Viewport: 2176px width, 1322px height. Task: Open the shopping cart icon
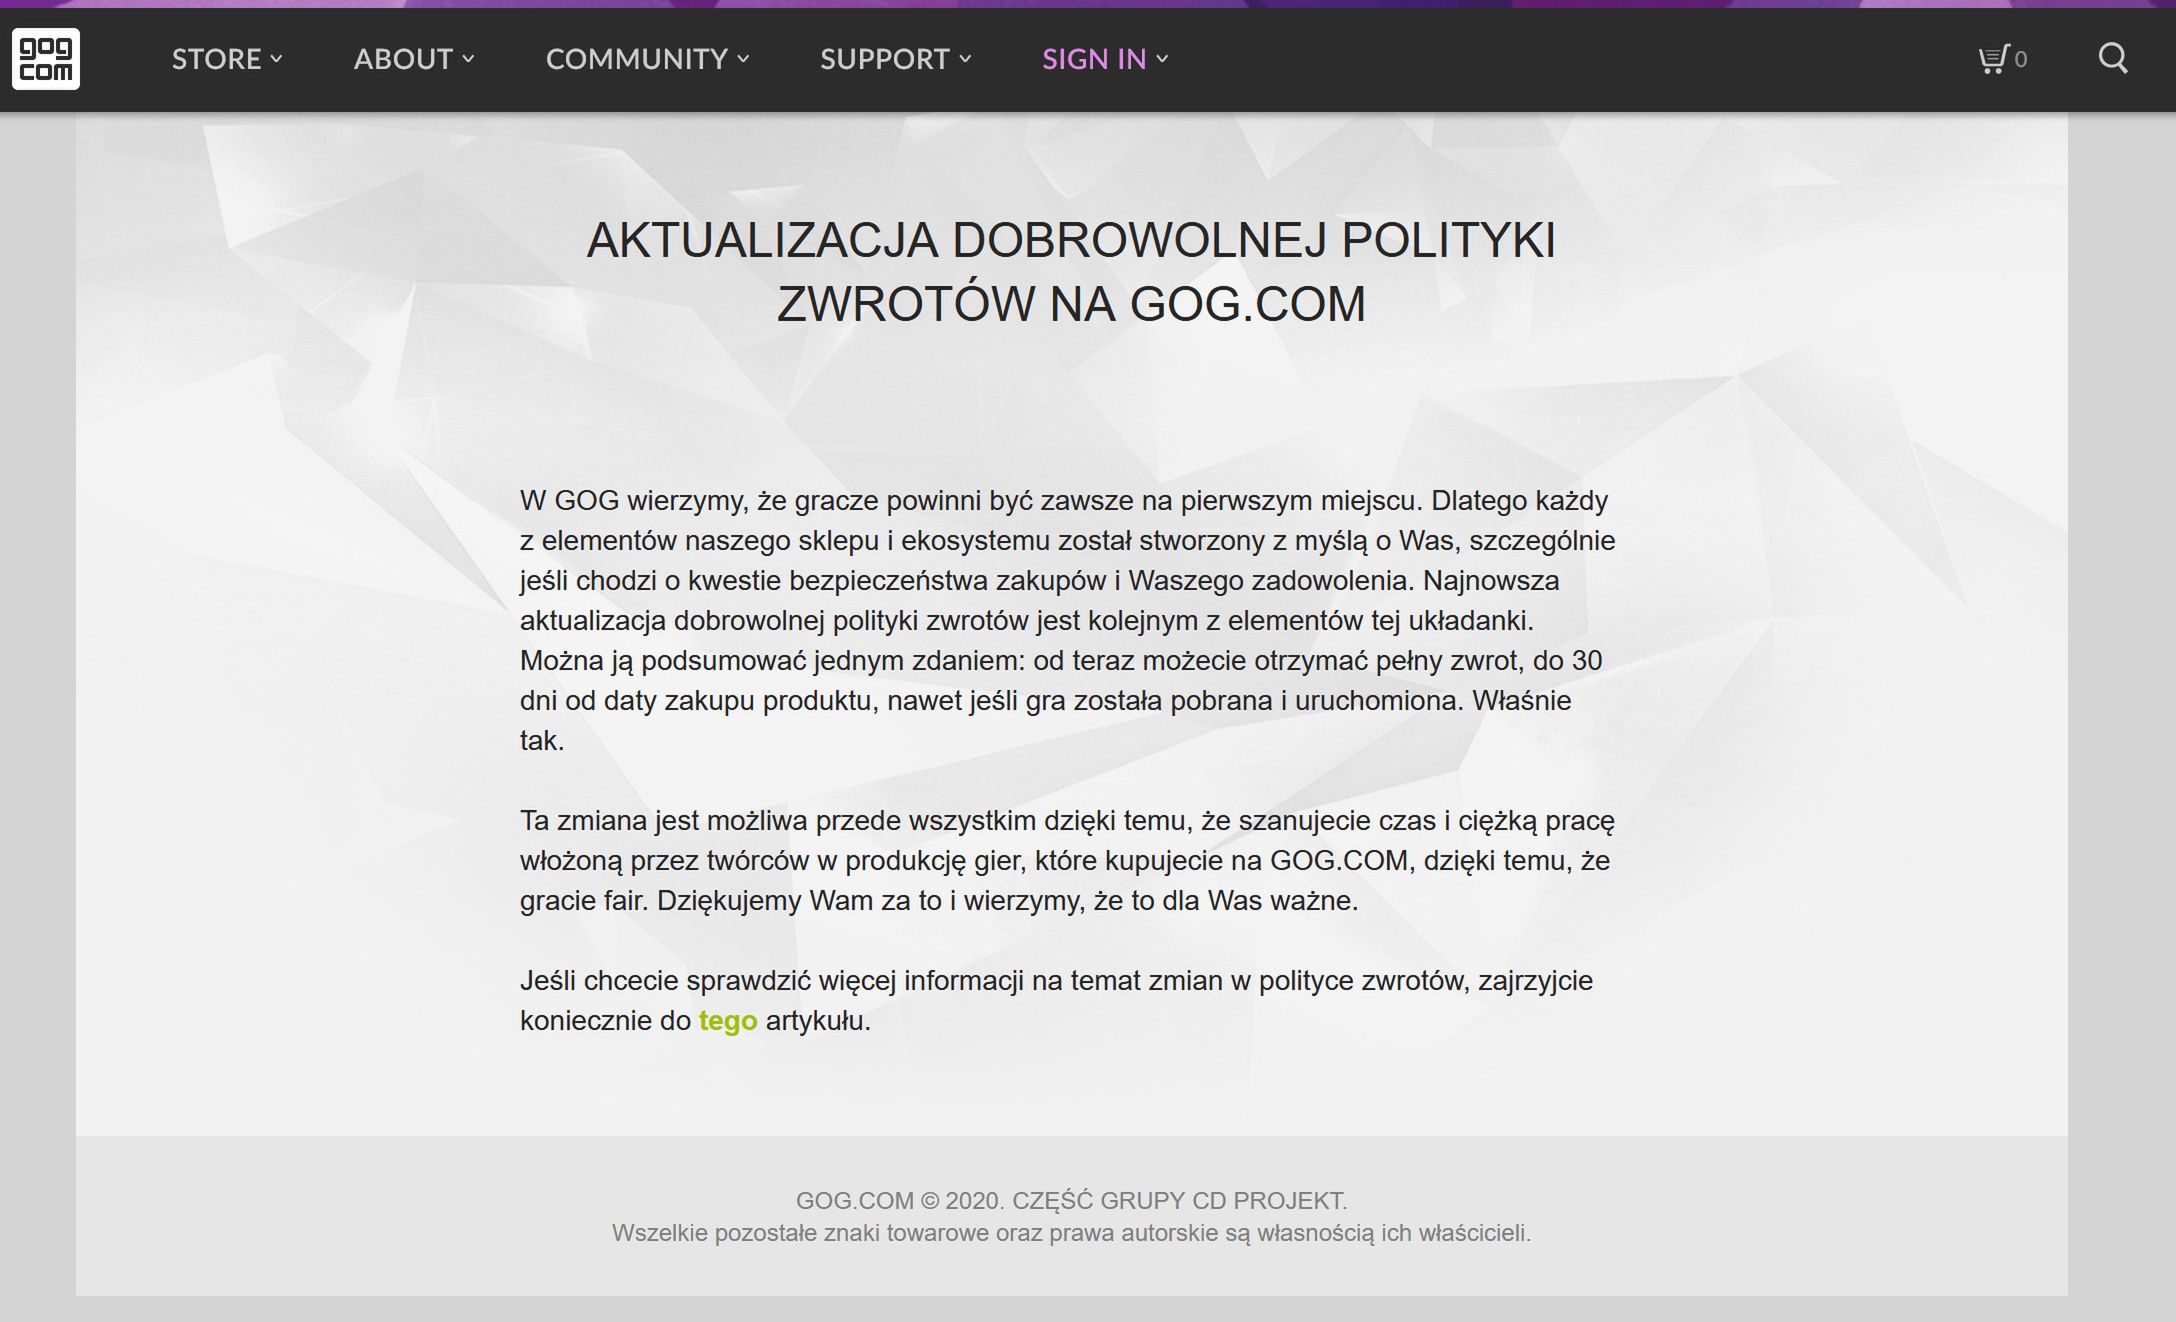1993,59
